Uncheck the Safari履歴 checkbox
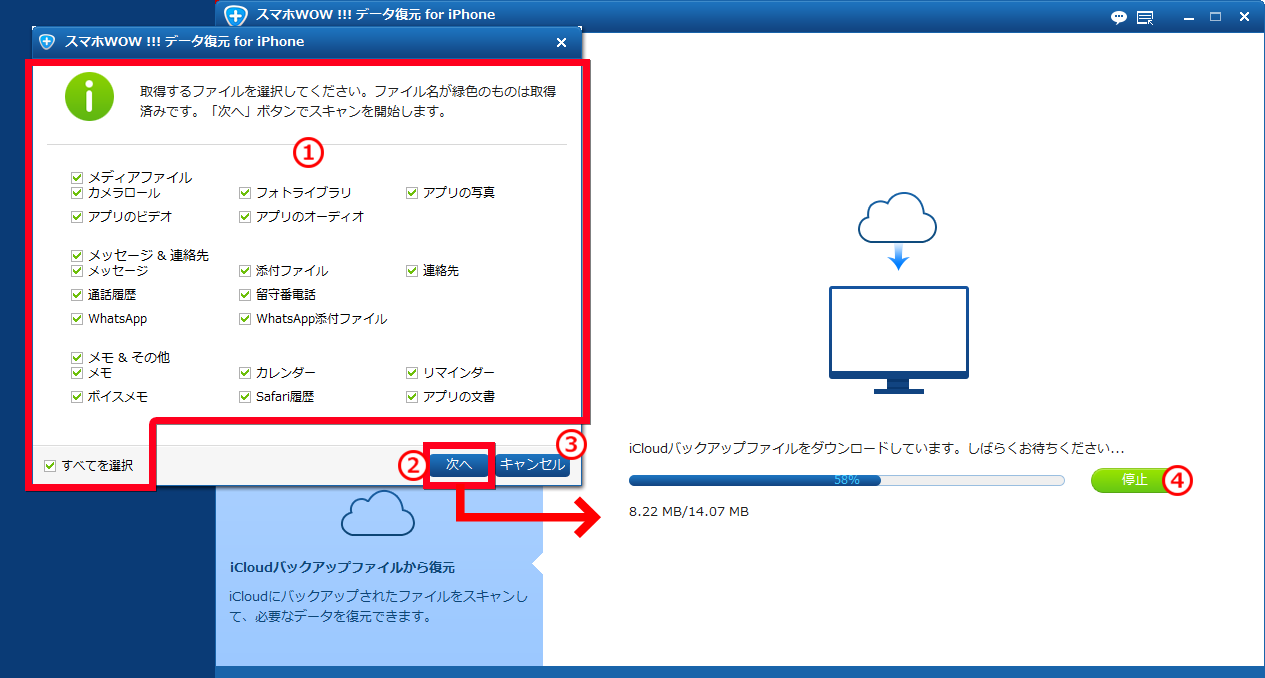Viewport: 1265px width, 678px height. pyautogui.click(x=245, y=396)
